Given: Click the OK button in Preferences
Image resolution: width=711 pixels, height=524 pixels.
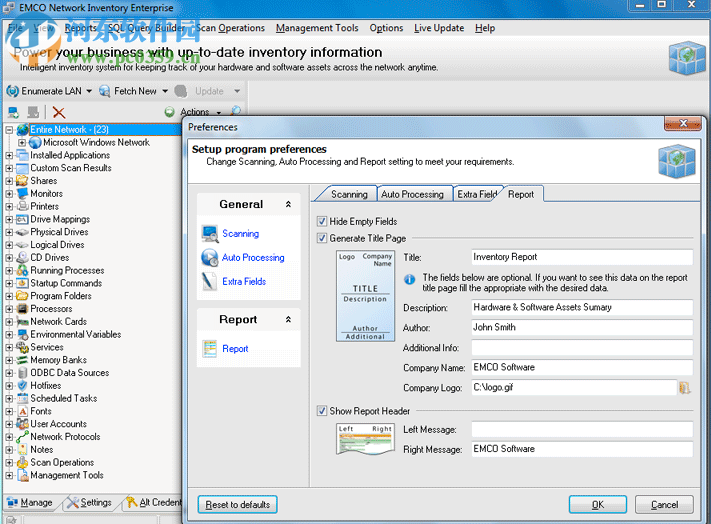Looking at the screenshot, I should (x=598, y=505).
